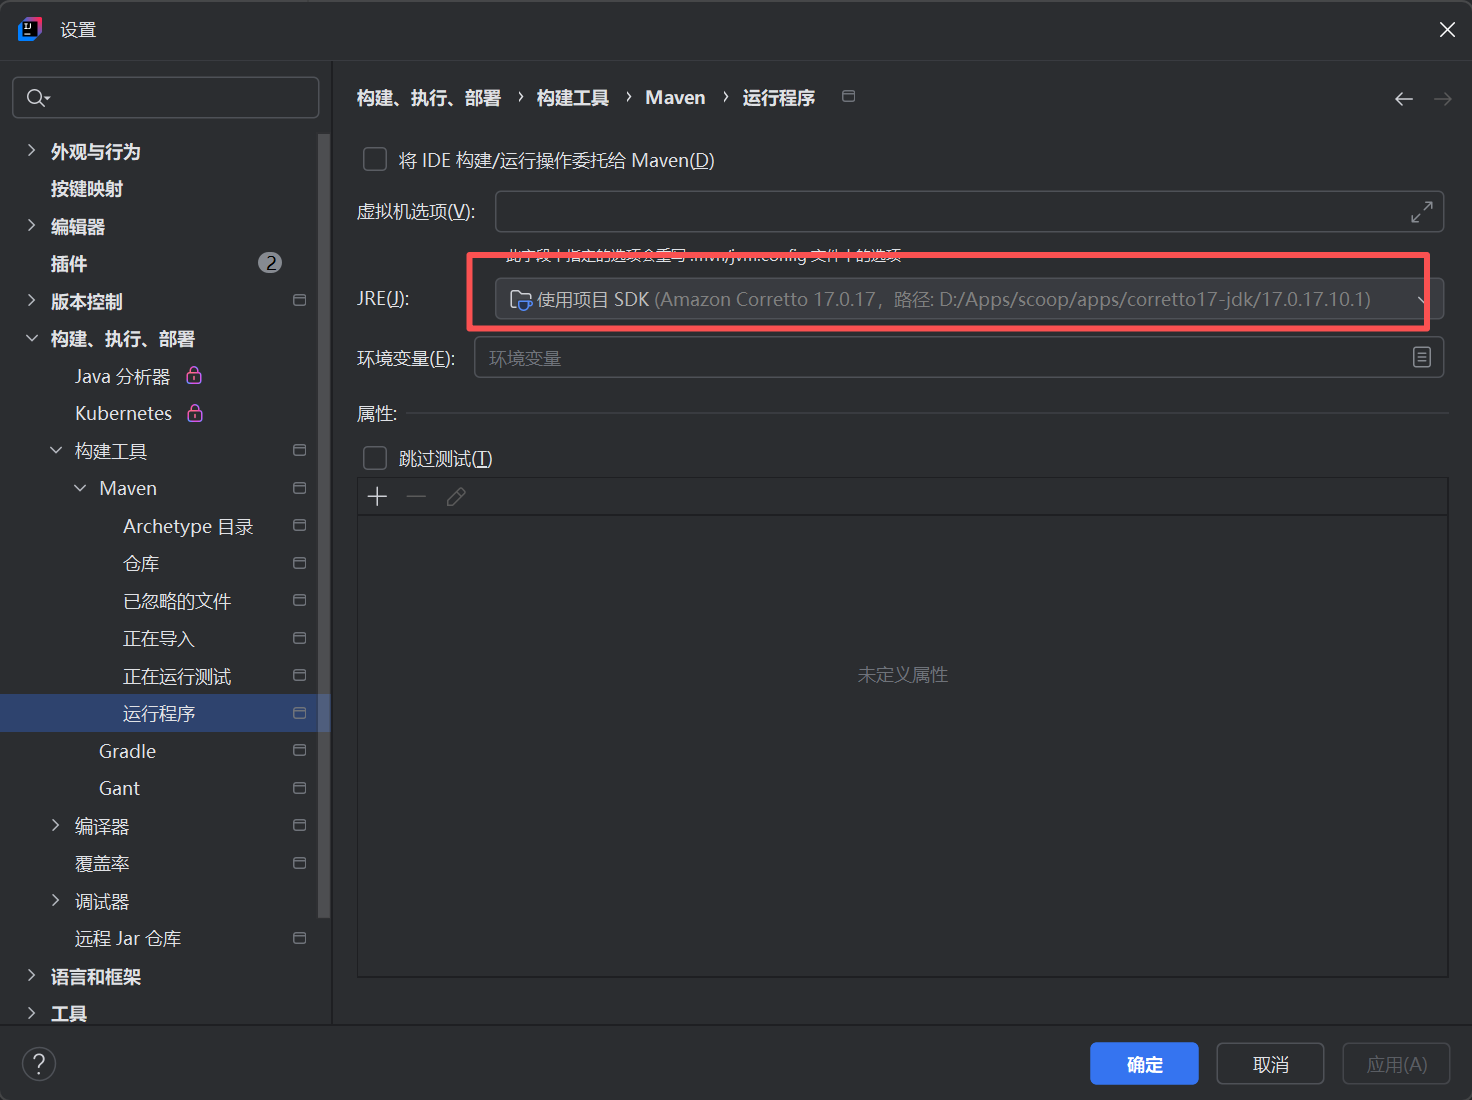Open environment variables editor list icon
Screen dimensions: 1472x1100
click(1421, 357)
